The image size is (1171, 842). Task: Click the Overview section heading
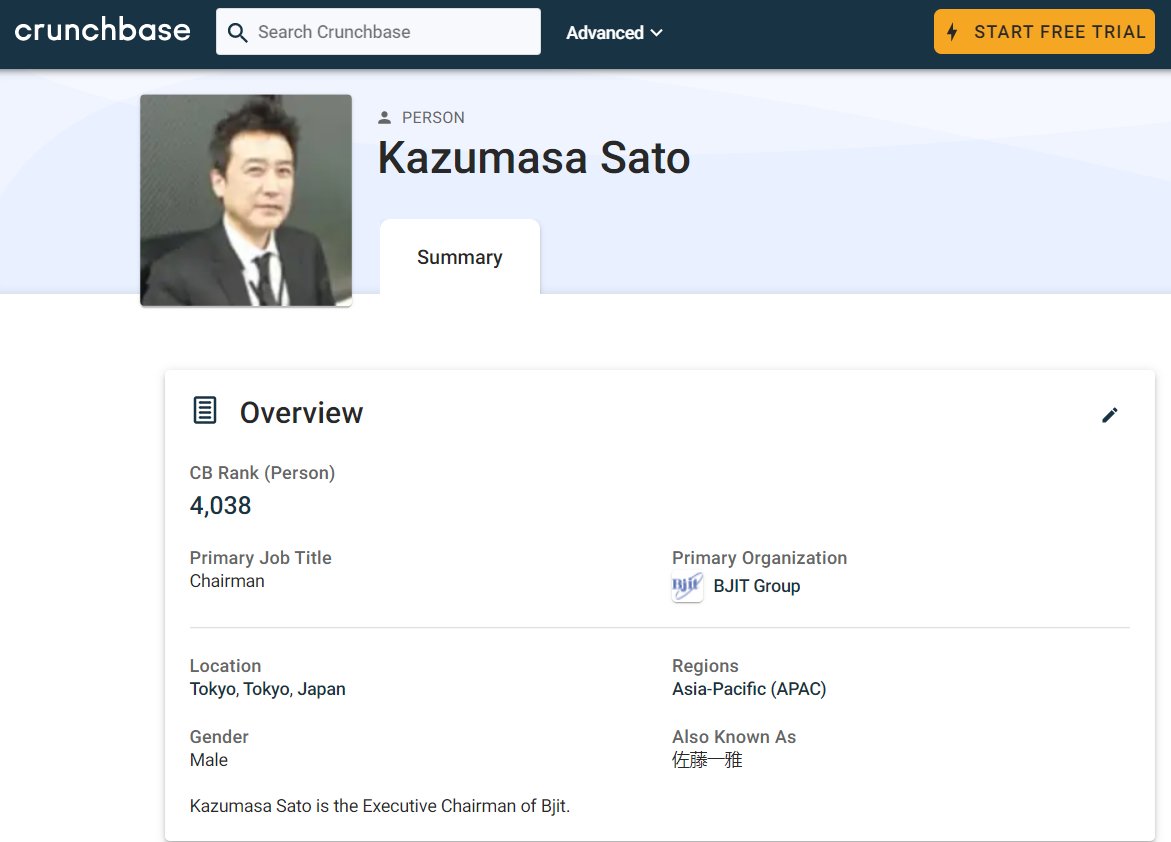coord(301,412)
